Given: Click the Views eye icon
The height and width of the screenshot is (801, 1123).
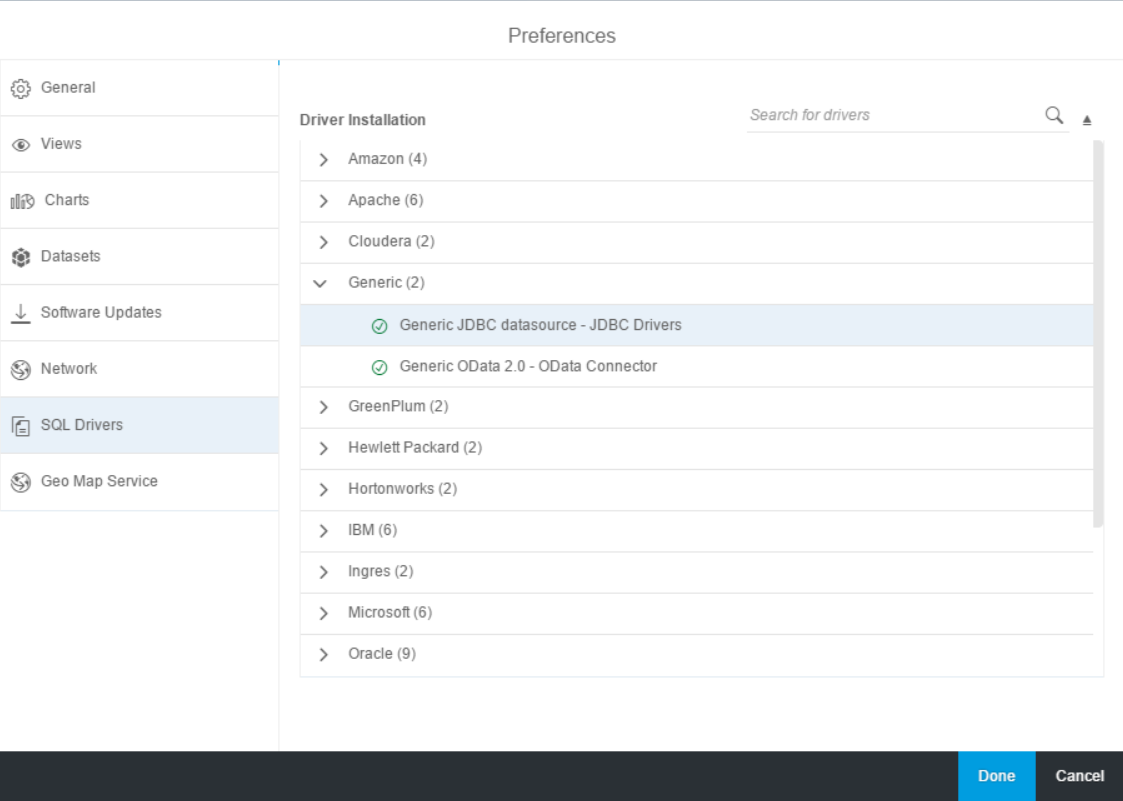Looking at the screenshot, I should click(21, 145).
